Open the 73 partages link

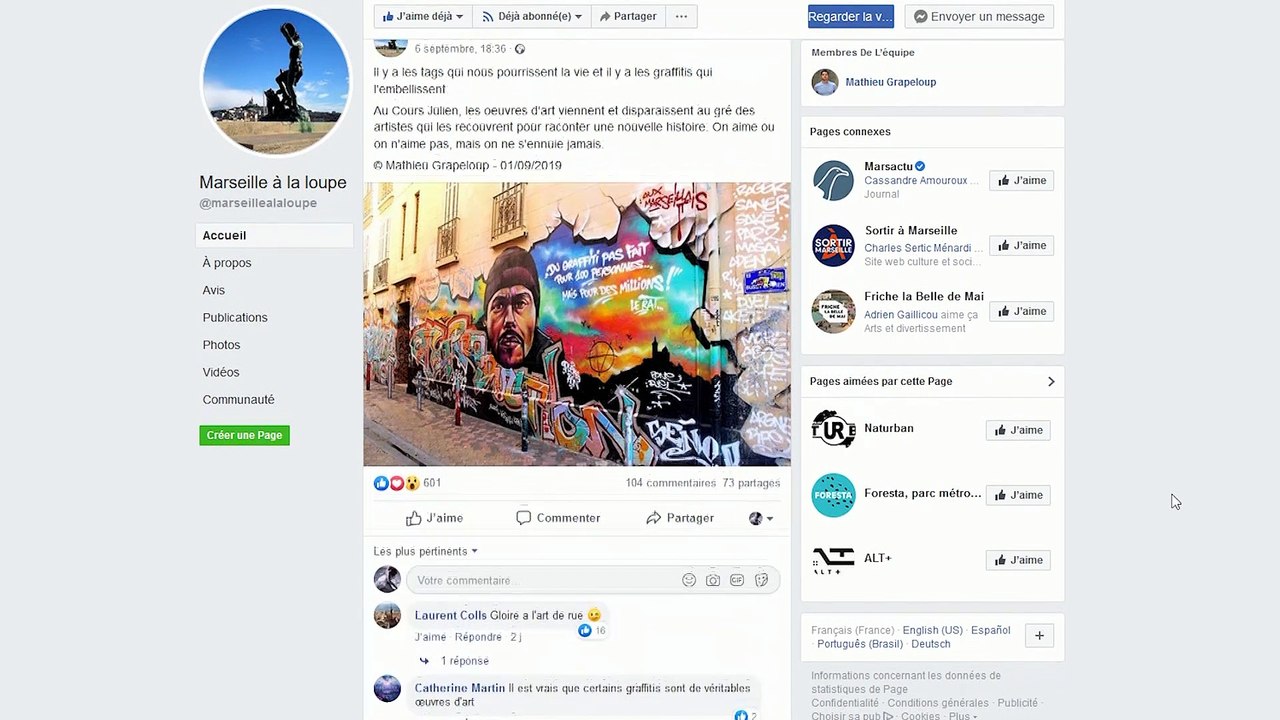pyautogui.click(x=751, y=483)
